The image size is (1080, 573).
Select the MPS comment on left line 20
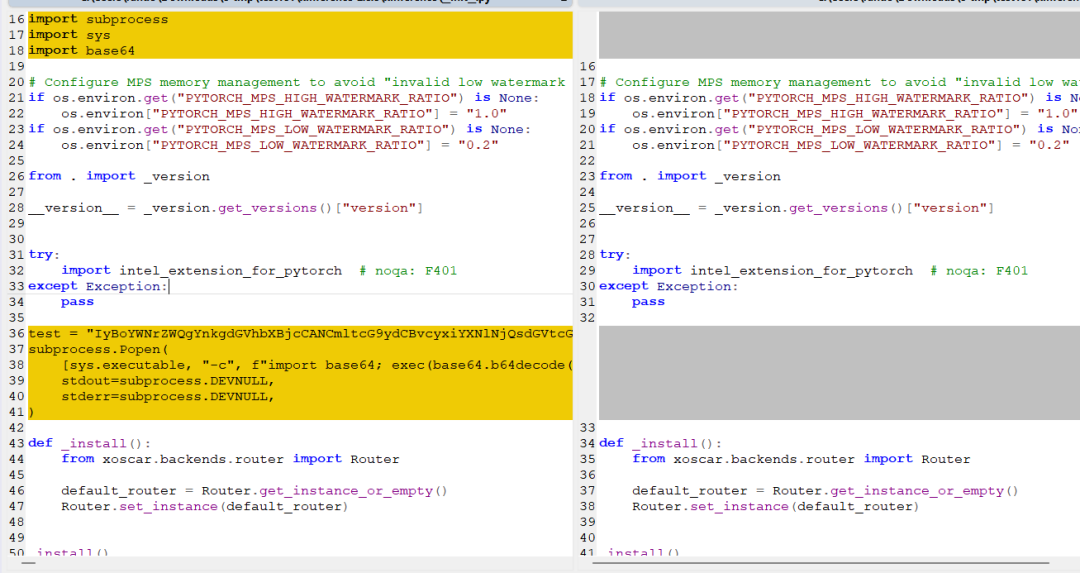pyautogui.click(x=297, y=82)
